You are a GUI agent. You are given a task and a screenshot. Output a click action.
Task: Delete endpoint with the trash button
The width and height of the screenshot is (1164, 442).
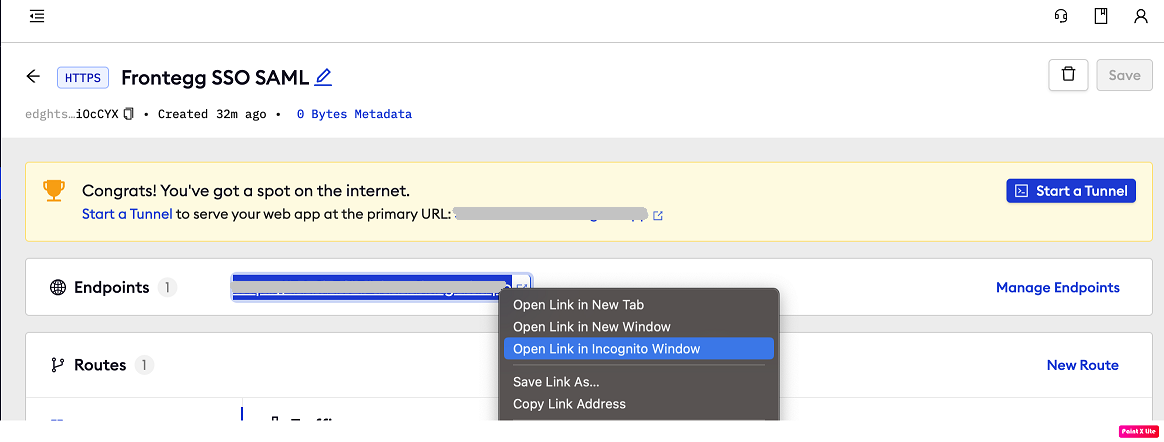(x=1068, y=75)
